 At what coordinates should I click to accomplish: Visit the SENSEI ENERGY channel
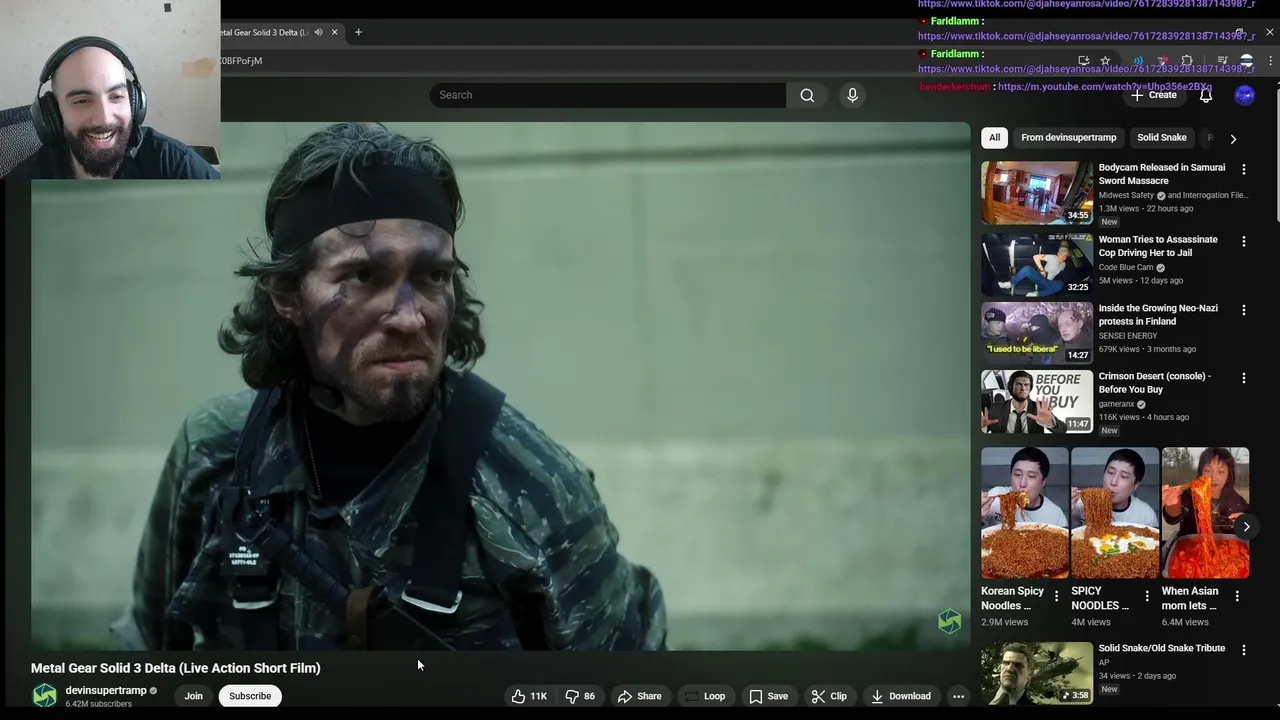pyautogui.click(x=1128, y=336)
